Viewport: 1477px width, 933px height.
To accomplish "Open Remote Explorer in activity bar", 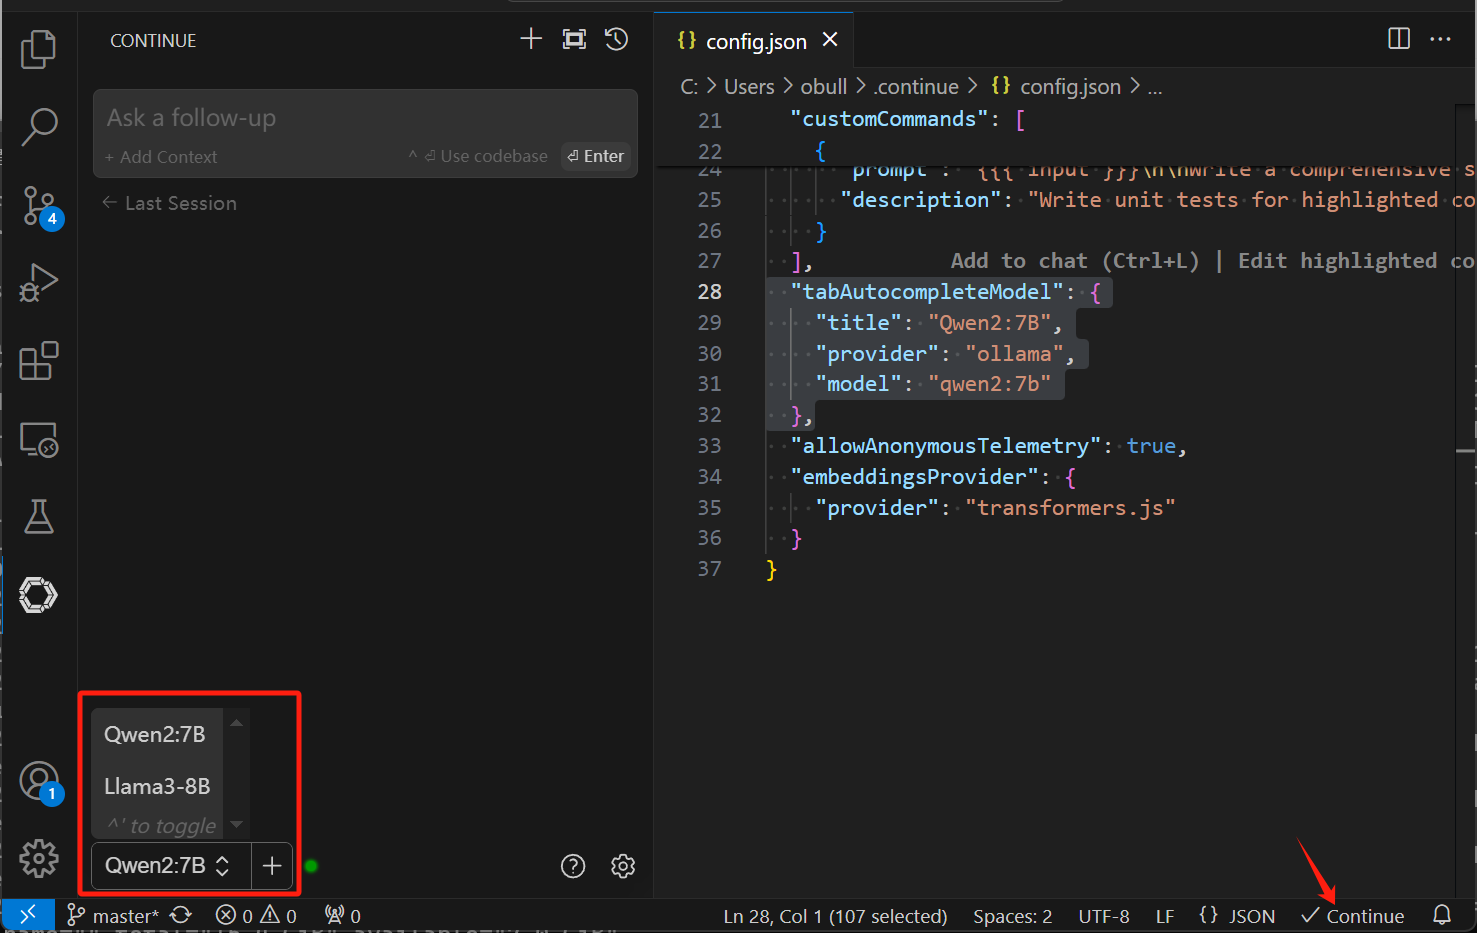I will click(38, 439).
